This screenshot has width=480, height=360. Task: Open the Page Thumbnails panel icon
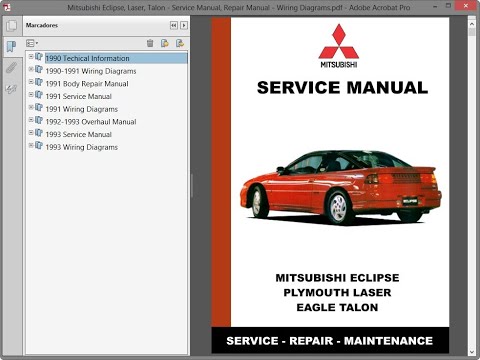(x=12, y=26)
